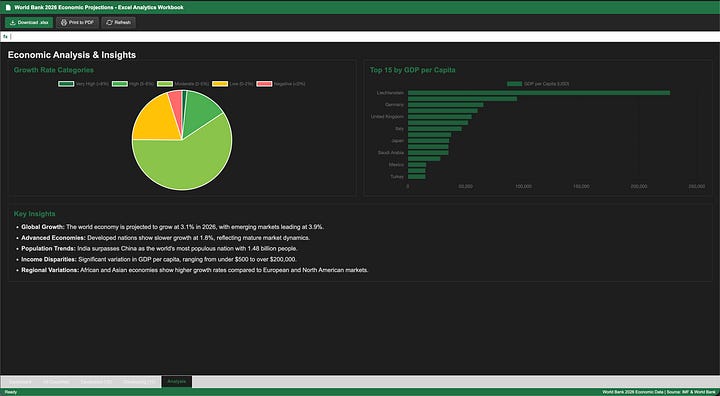Click the 'Key Insights' heading

click(x=34, y=214)
